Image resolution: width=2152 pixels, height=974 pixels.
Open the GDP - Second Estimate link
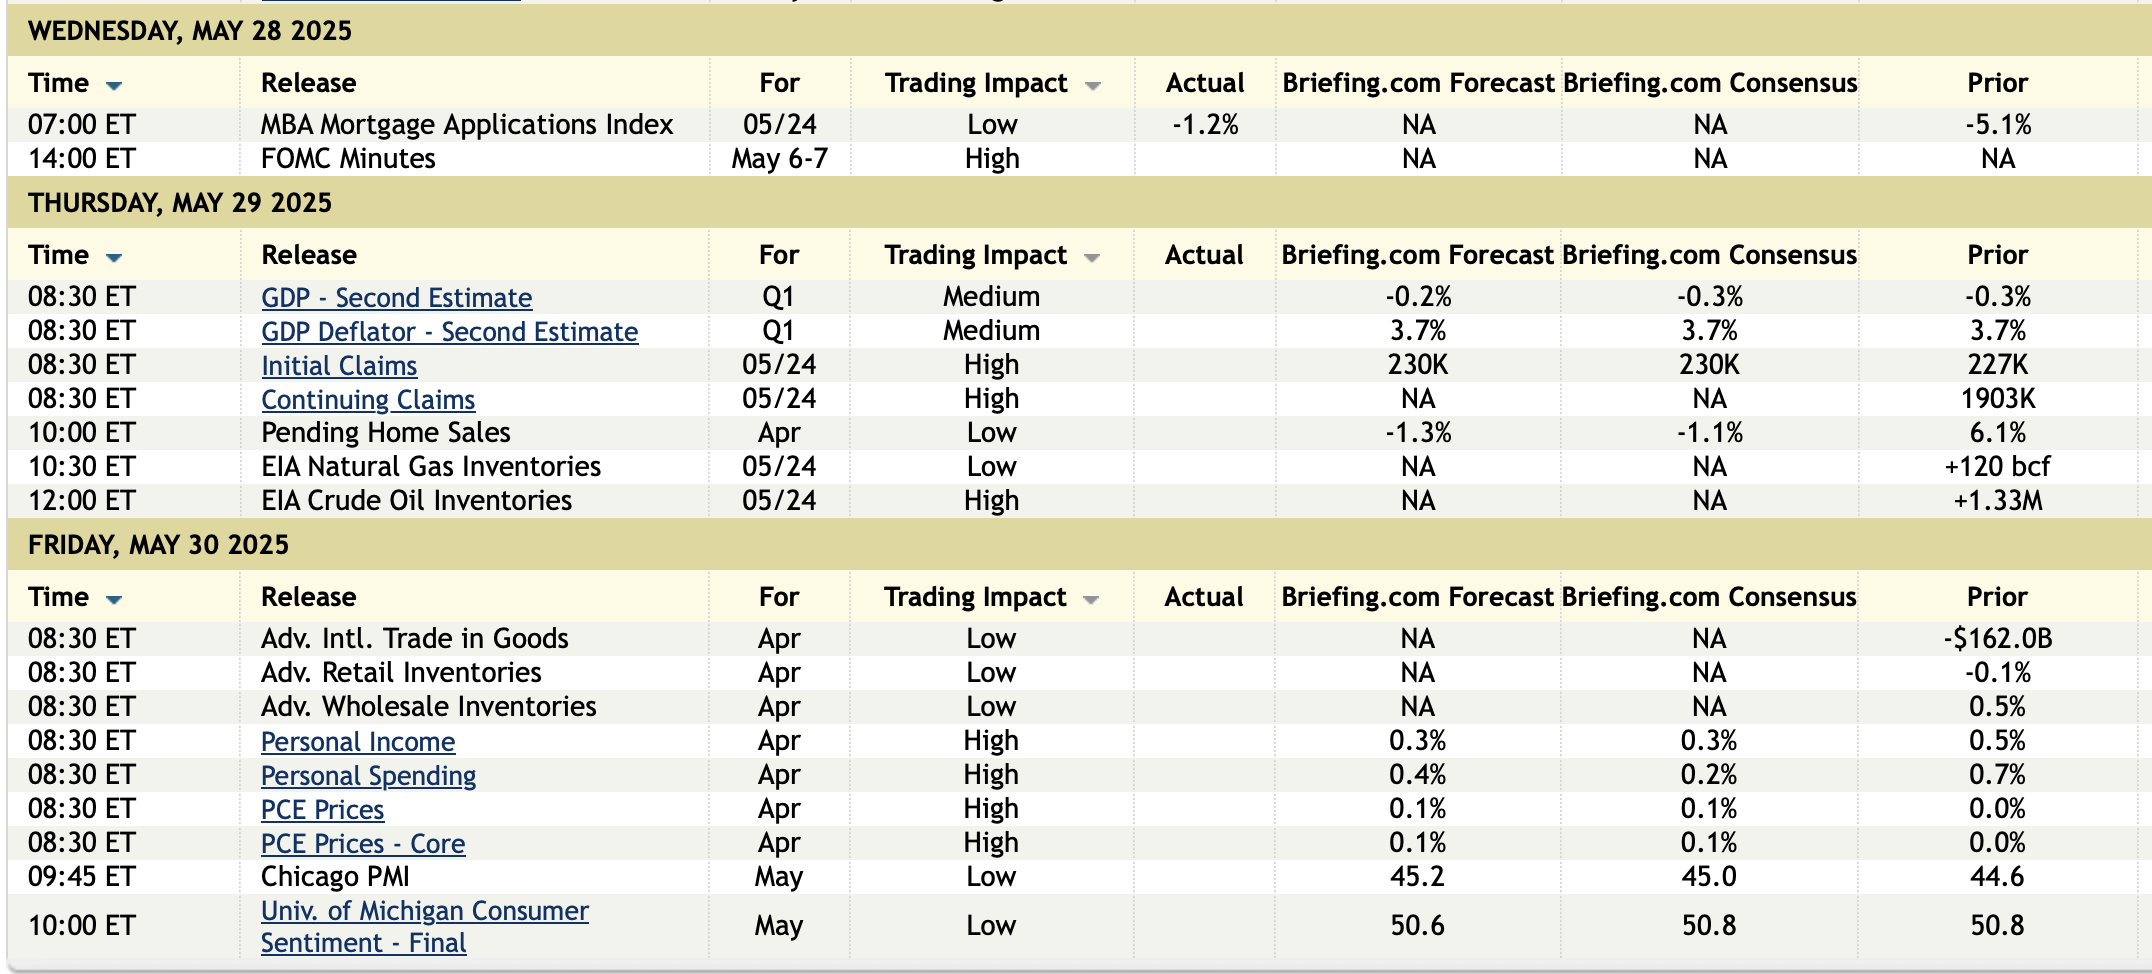coord(396,298)
